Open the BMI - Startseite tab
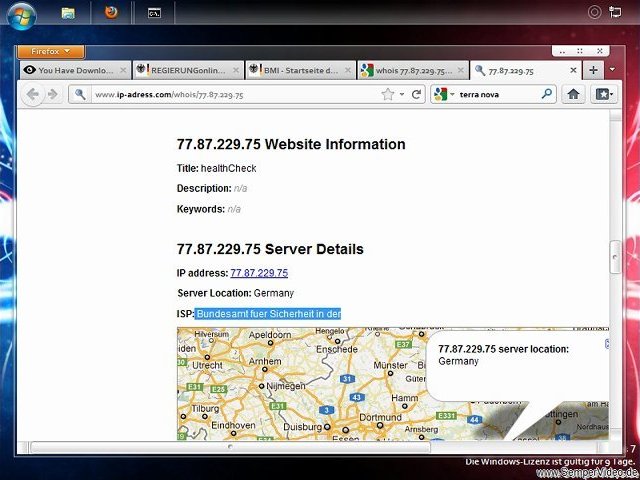 pyautogui.click(x=298, y=70)
